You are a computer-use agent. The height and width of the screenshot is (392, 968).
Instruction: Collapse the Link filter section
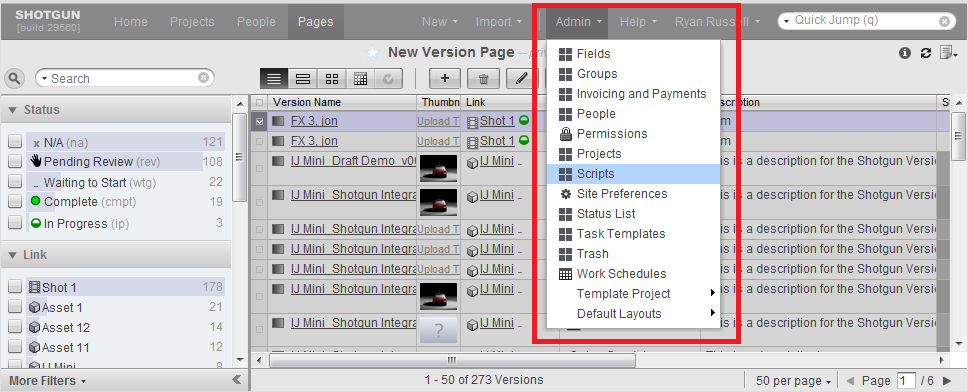[13, 255]
